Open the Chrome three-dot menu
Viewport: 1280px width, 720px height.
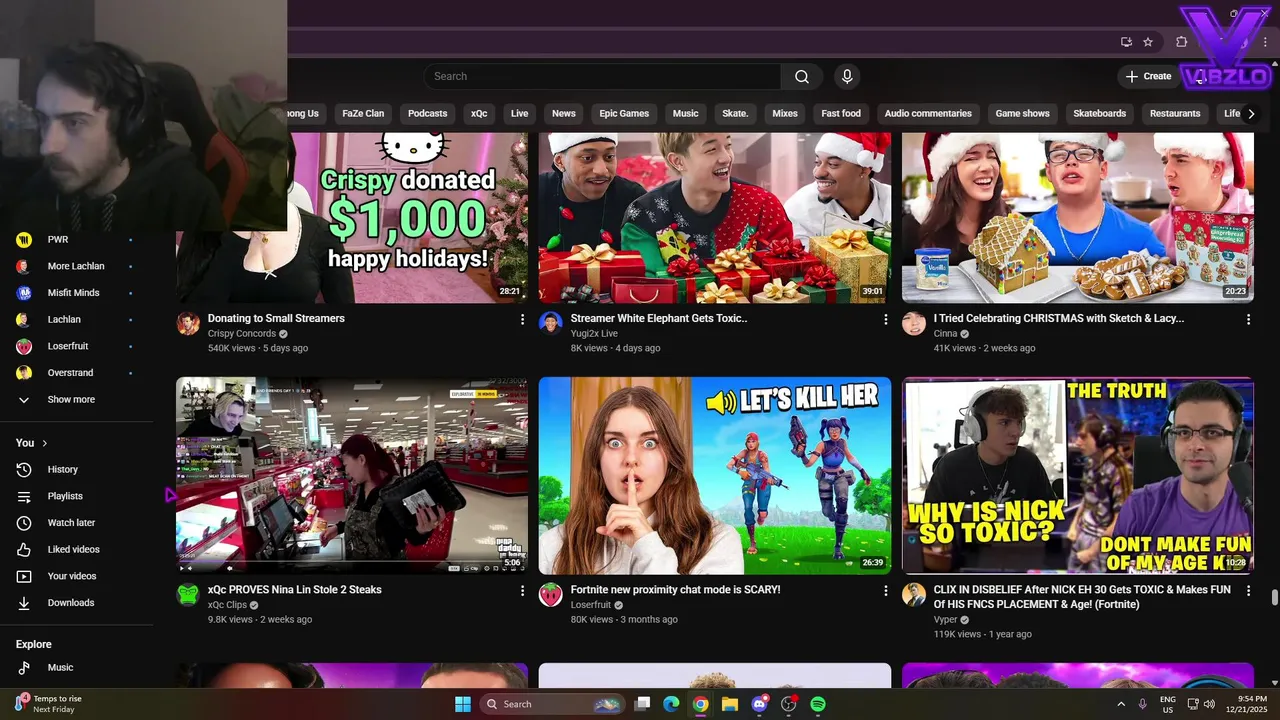(x=1265, y=42)
